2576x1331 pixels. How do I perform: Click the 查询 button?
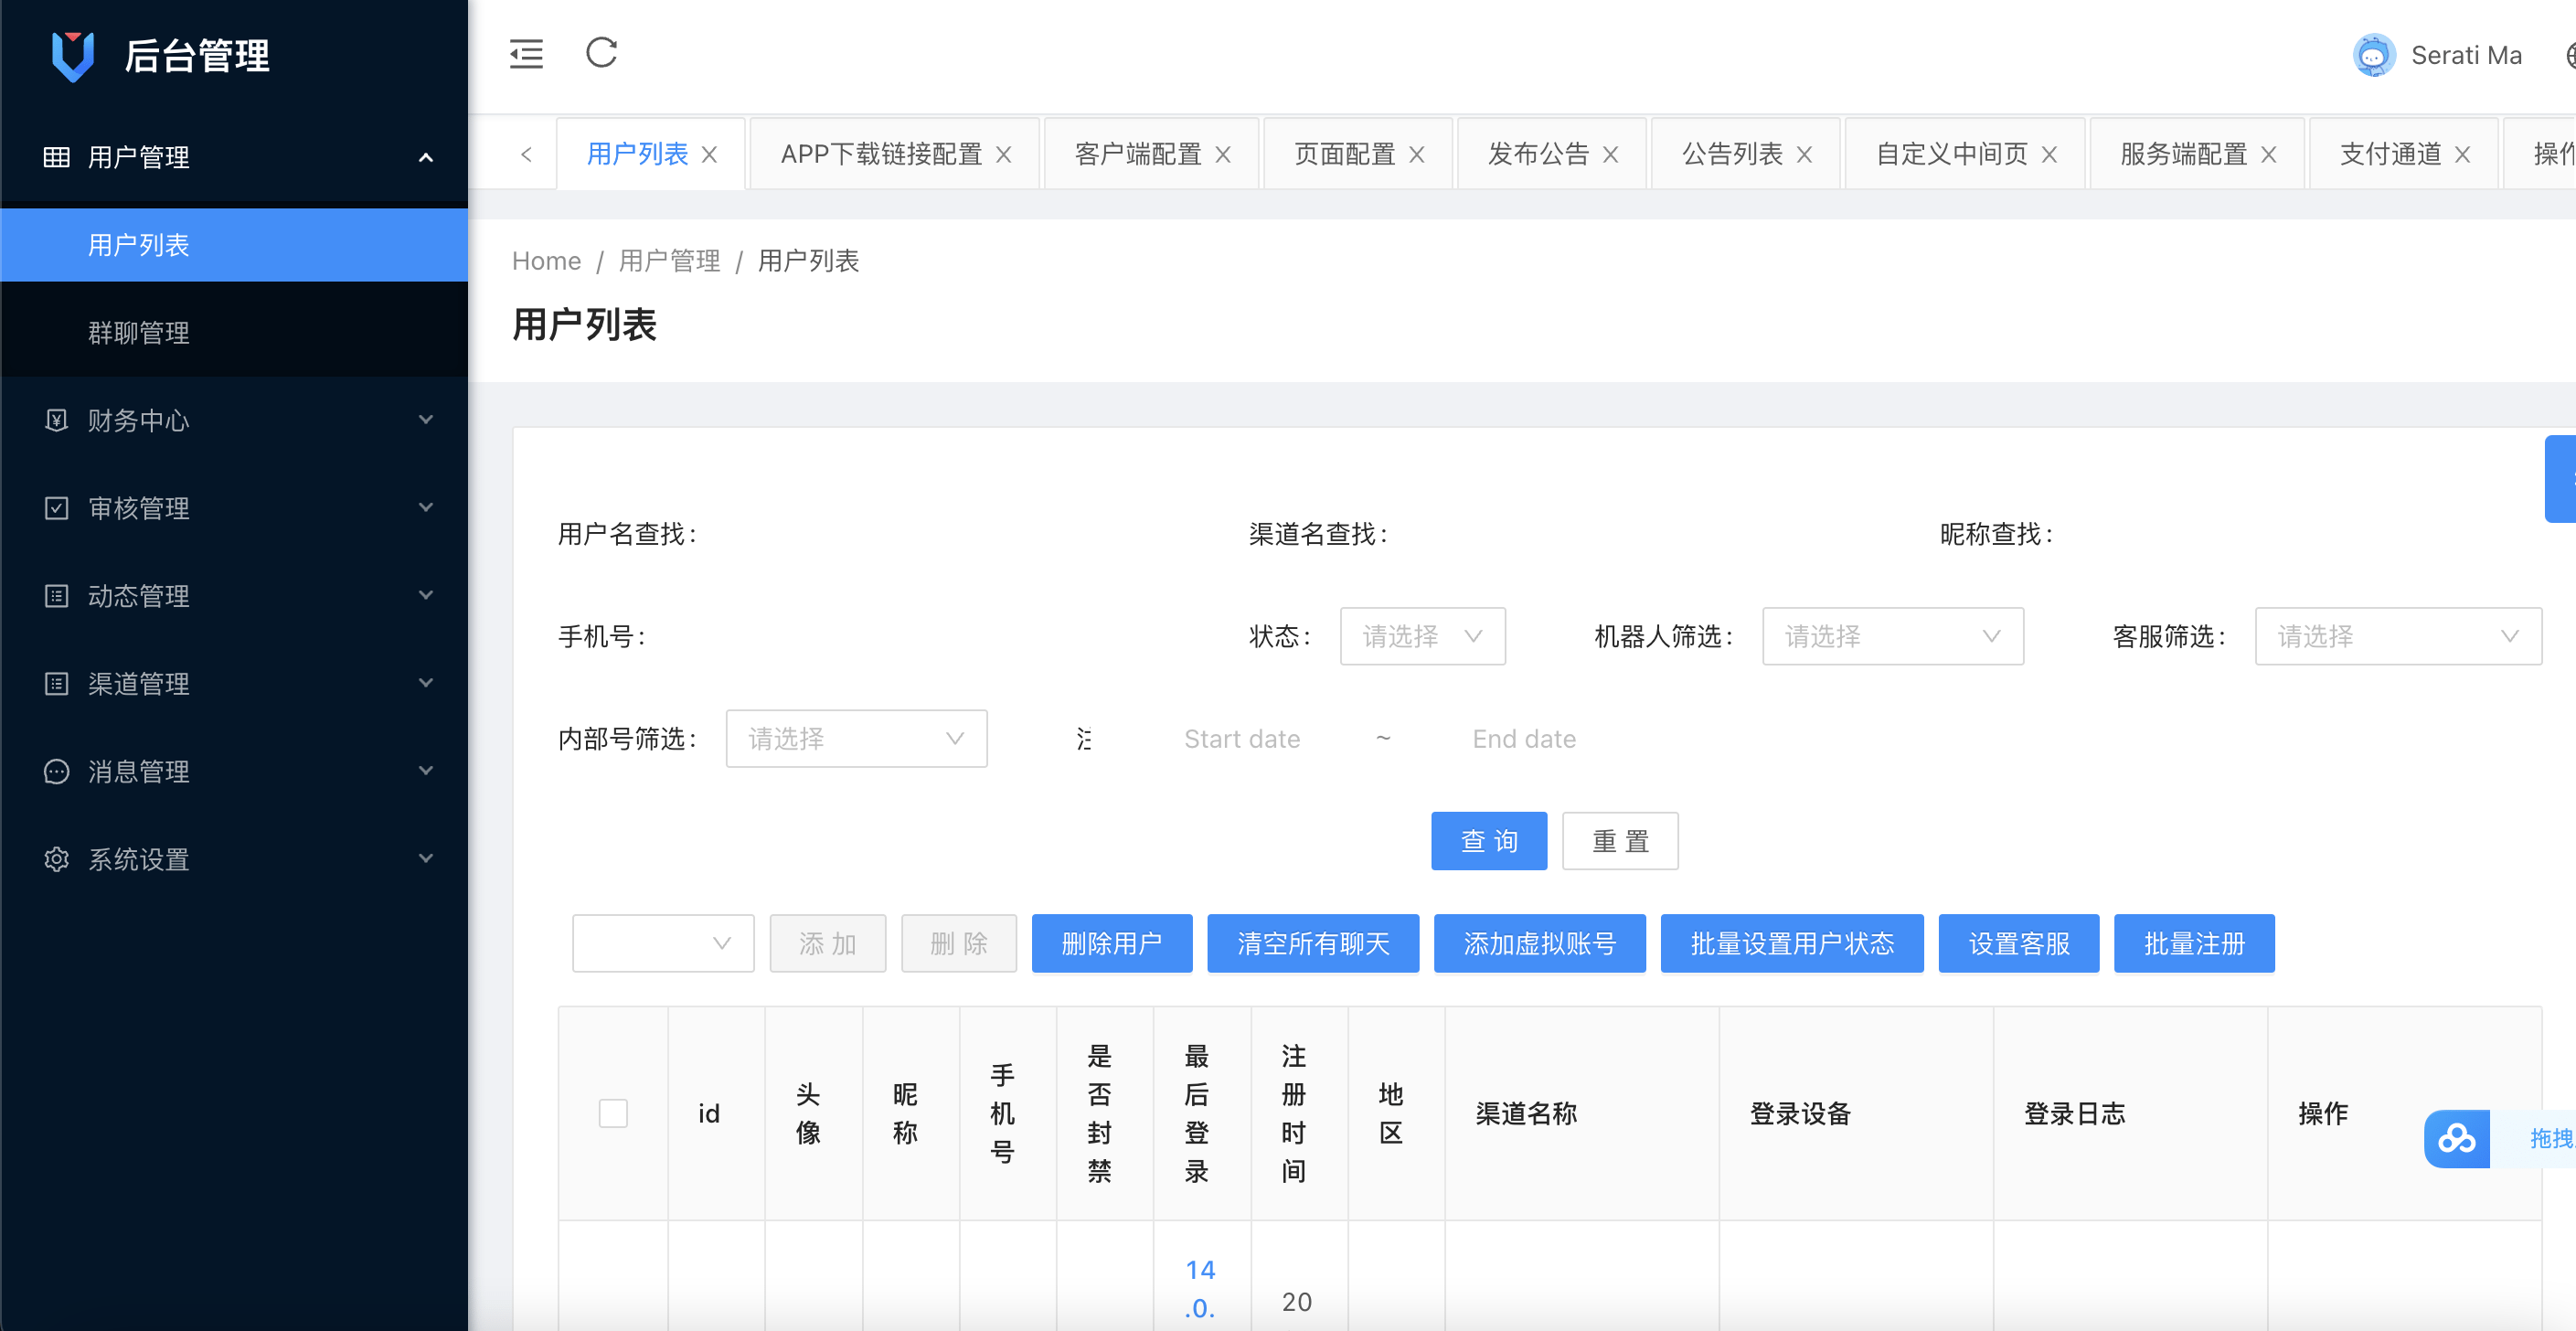point(1488,841)
